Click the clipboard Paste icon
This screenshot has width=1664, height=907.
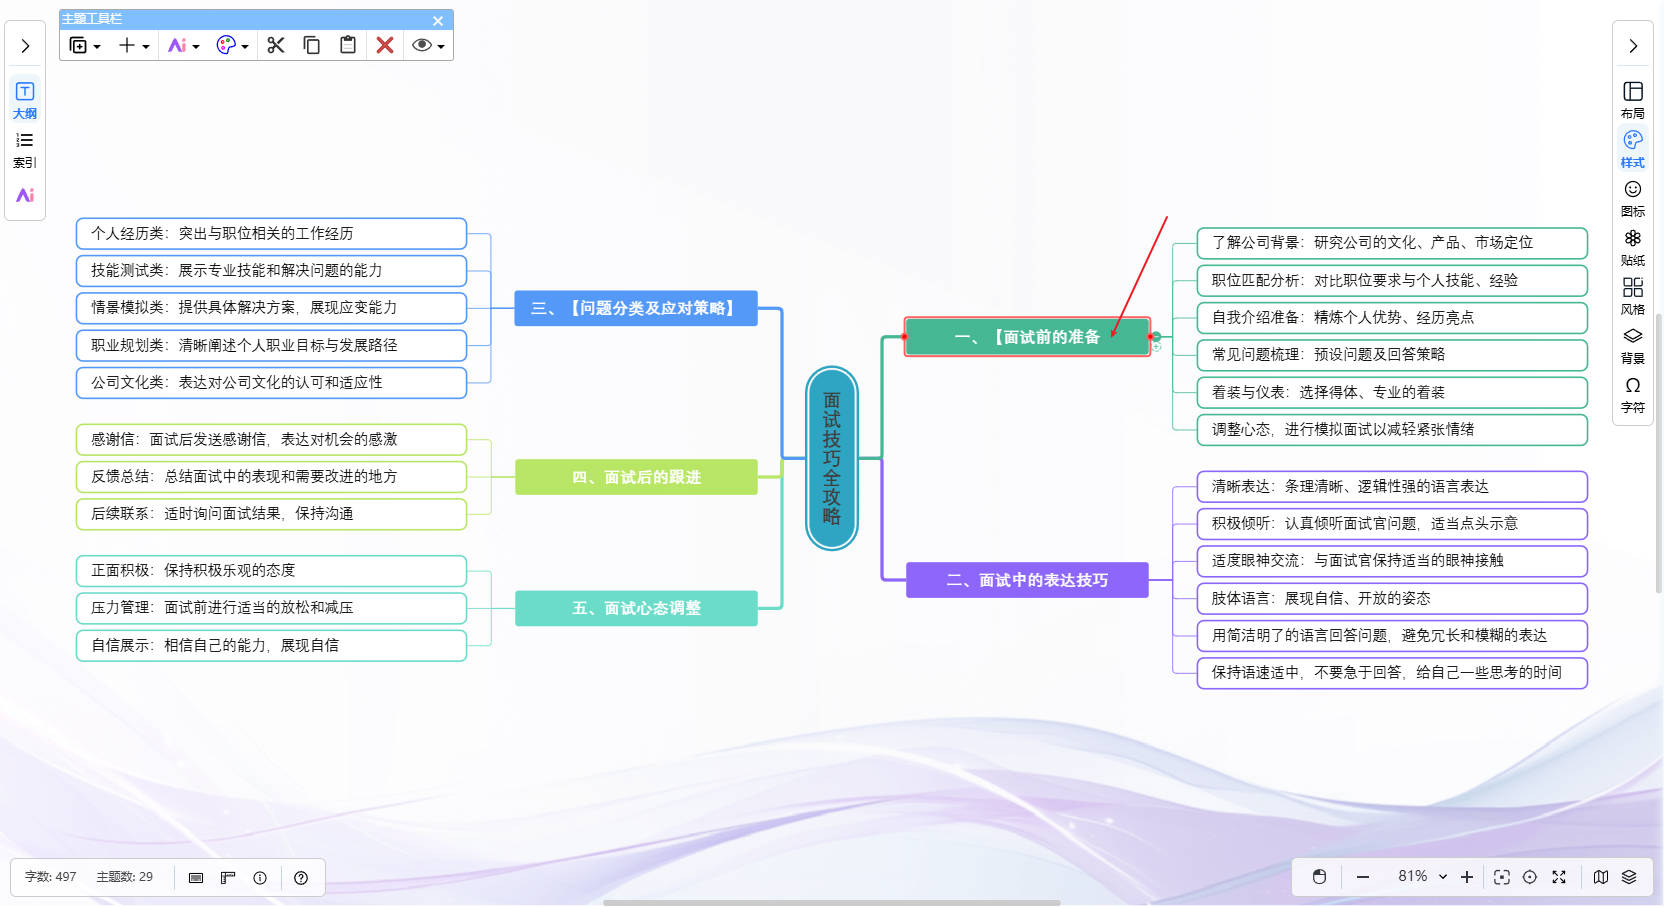(348, 45)
